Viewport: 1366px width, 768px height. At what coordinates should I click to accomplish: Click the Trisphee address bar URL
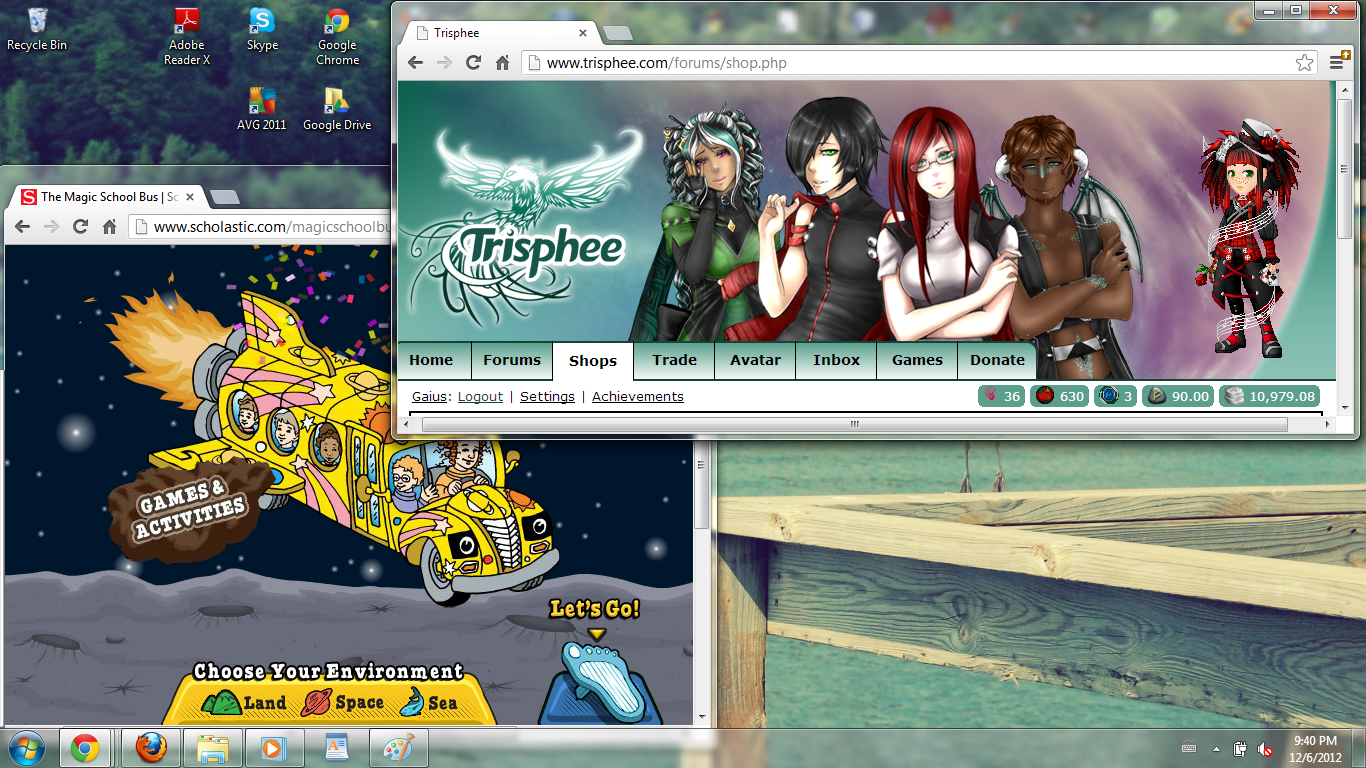[667, 63]
